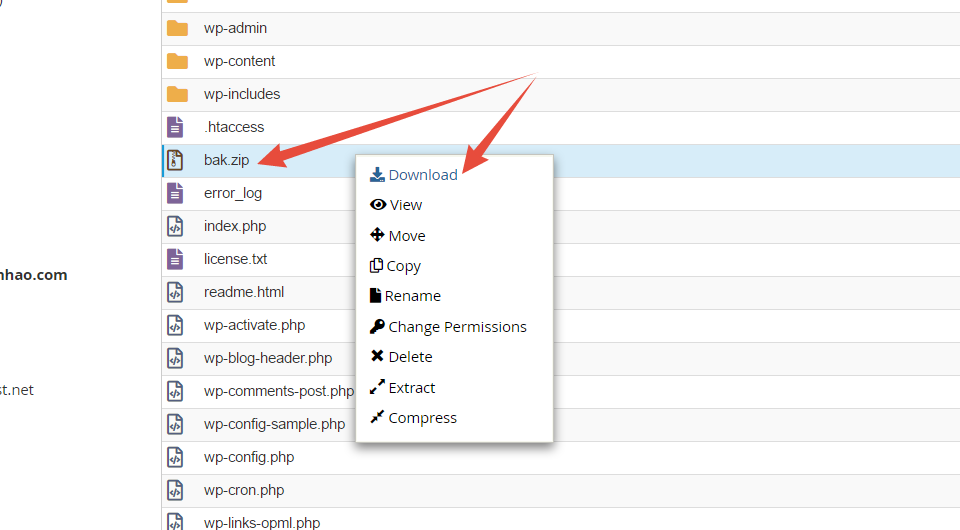Select the readme.html file name

point(244,293)
